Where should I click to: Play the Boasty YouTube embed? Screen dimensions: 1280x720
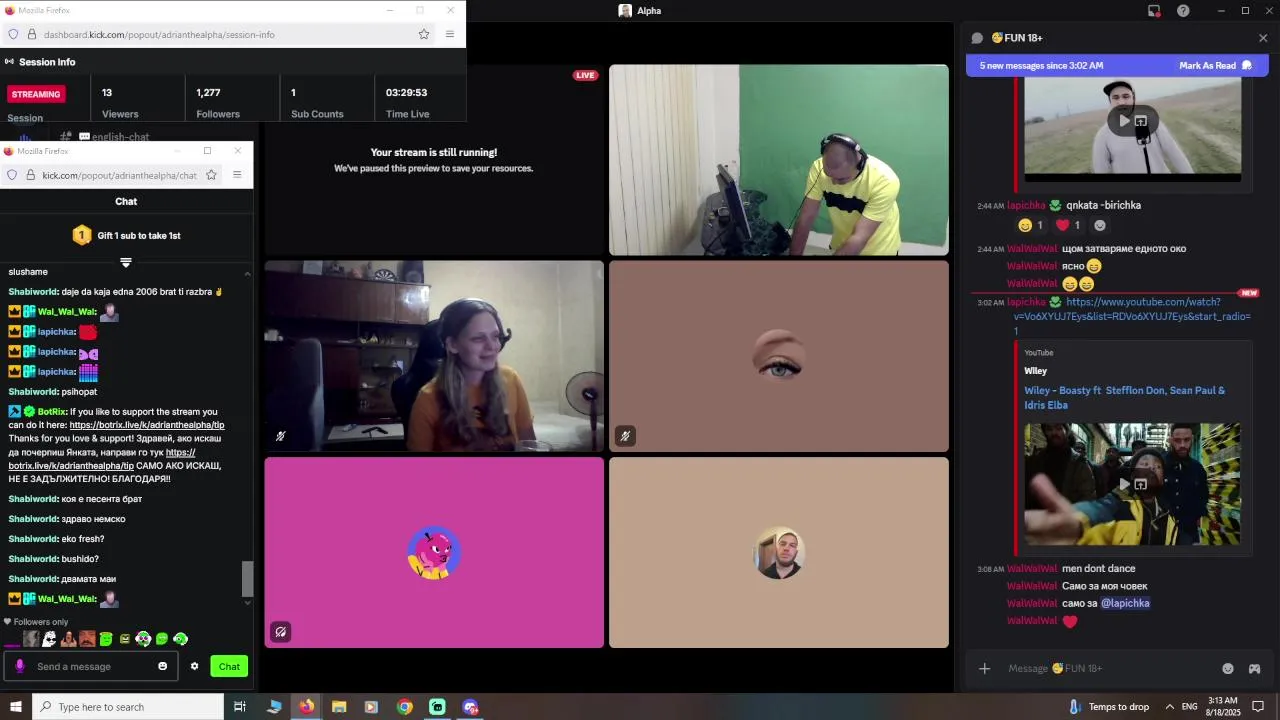(x=1124, y=485)
